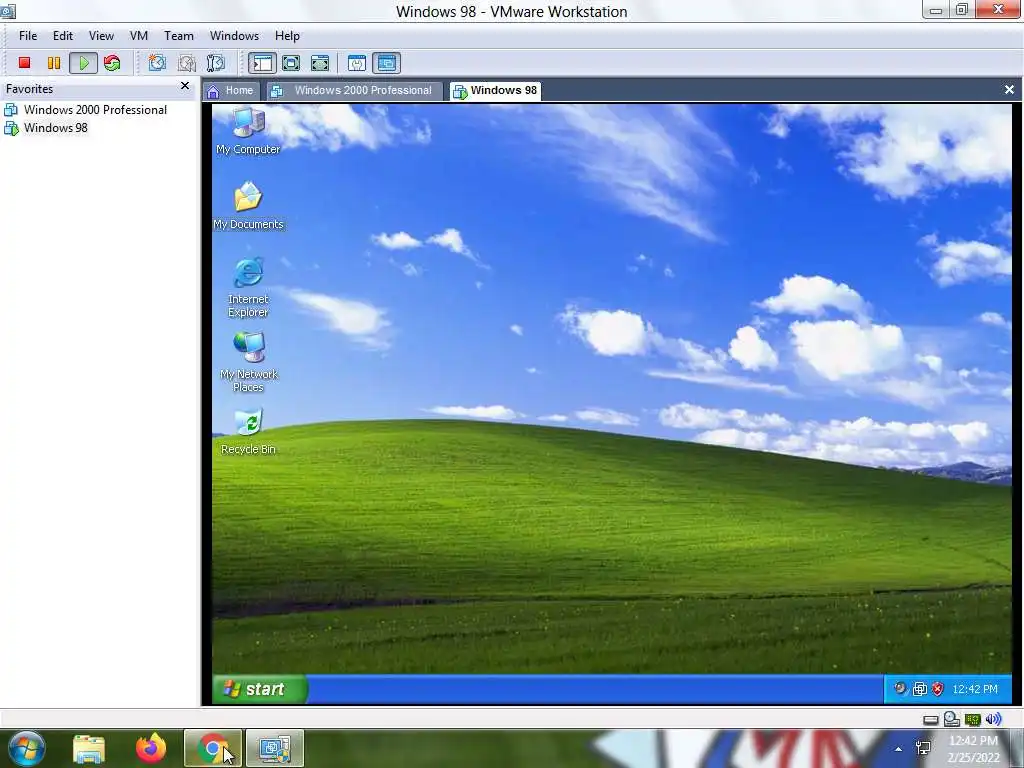Screen dimensions: 1024x768
Task: Click the My Documents desktop icon
Action: pyautogui.click(x=248, y=206)
